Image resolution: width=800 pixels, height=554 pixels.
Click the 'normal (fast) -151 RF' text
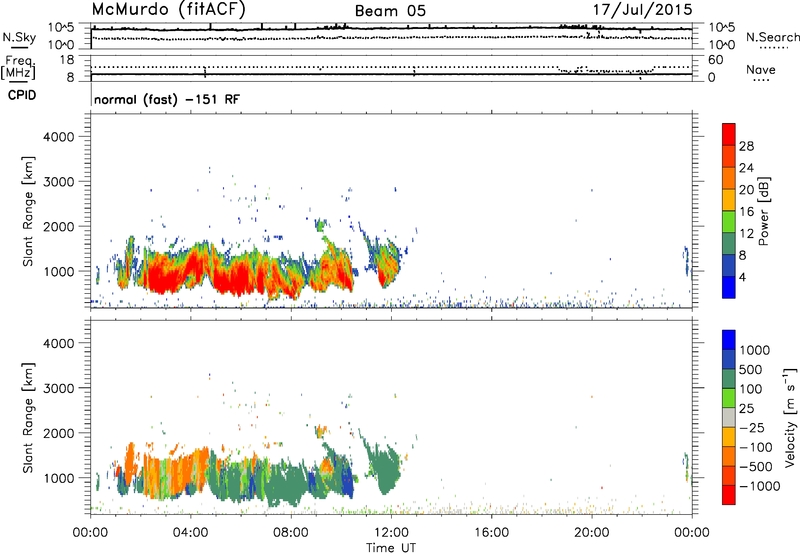(x=166, y=99)
